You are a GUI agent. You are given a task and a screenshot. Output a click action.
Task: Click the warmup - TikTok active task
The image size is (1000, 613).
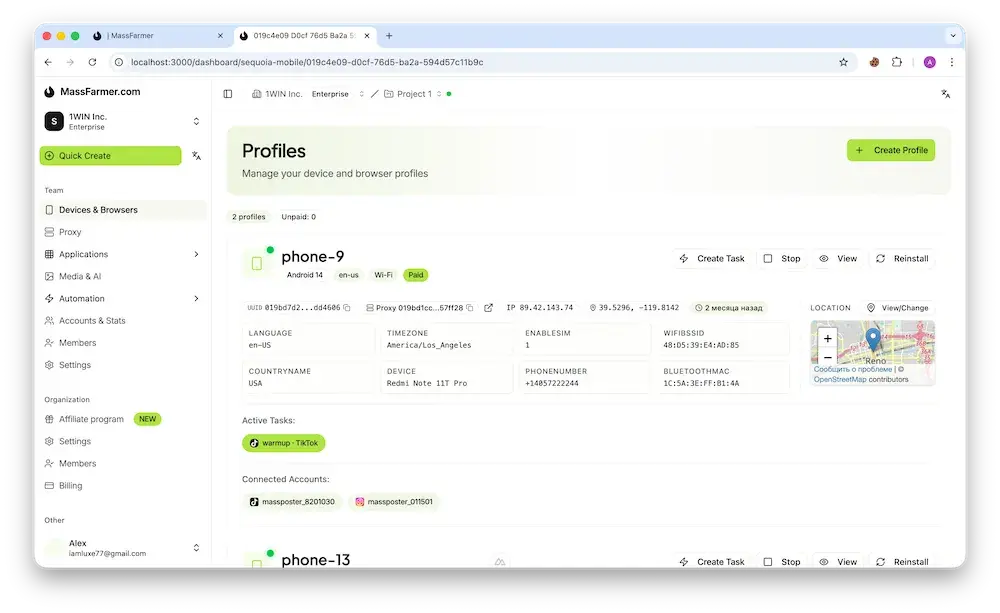284,443
